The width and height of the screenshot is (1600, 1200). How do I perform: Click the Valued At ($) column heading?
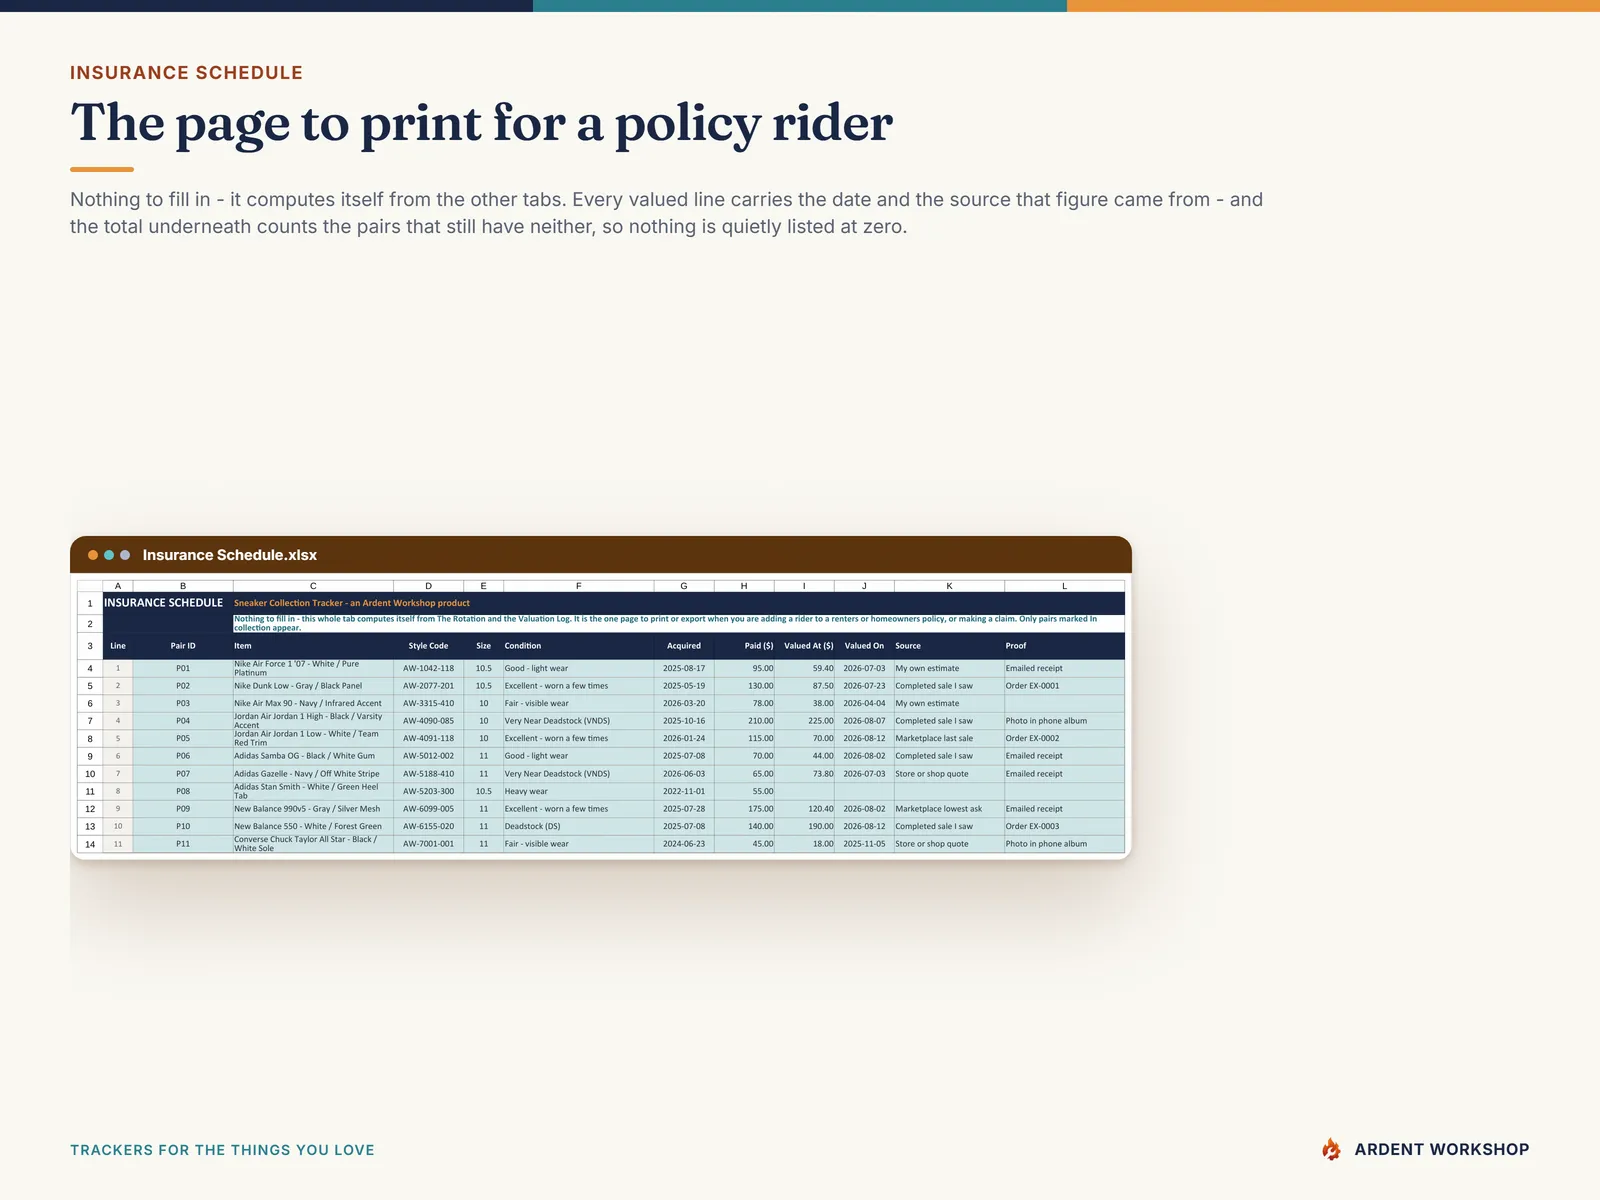click(805, 646)
